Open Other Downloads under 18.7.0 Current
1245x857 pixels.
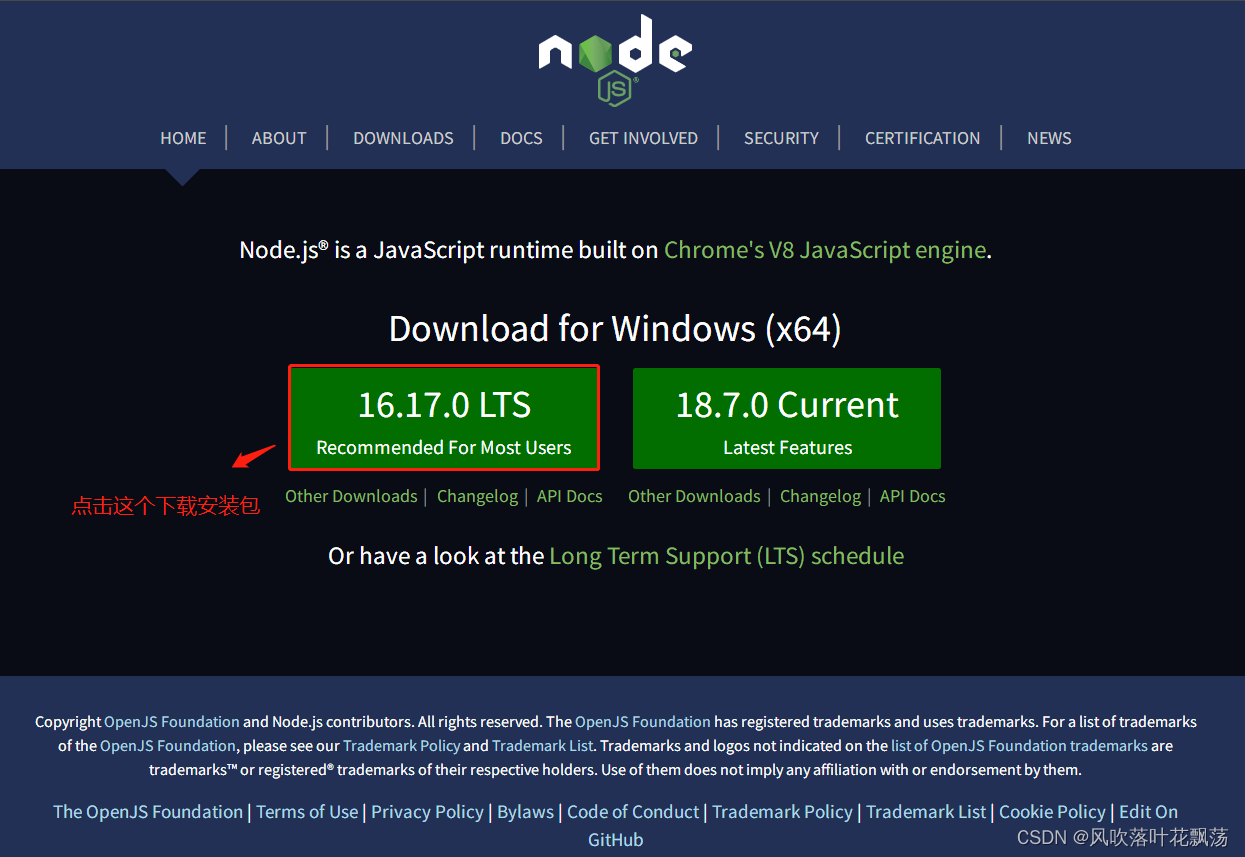(694, 496)
